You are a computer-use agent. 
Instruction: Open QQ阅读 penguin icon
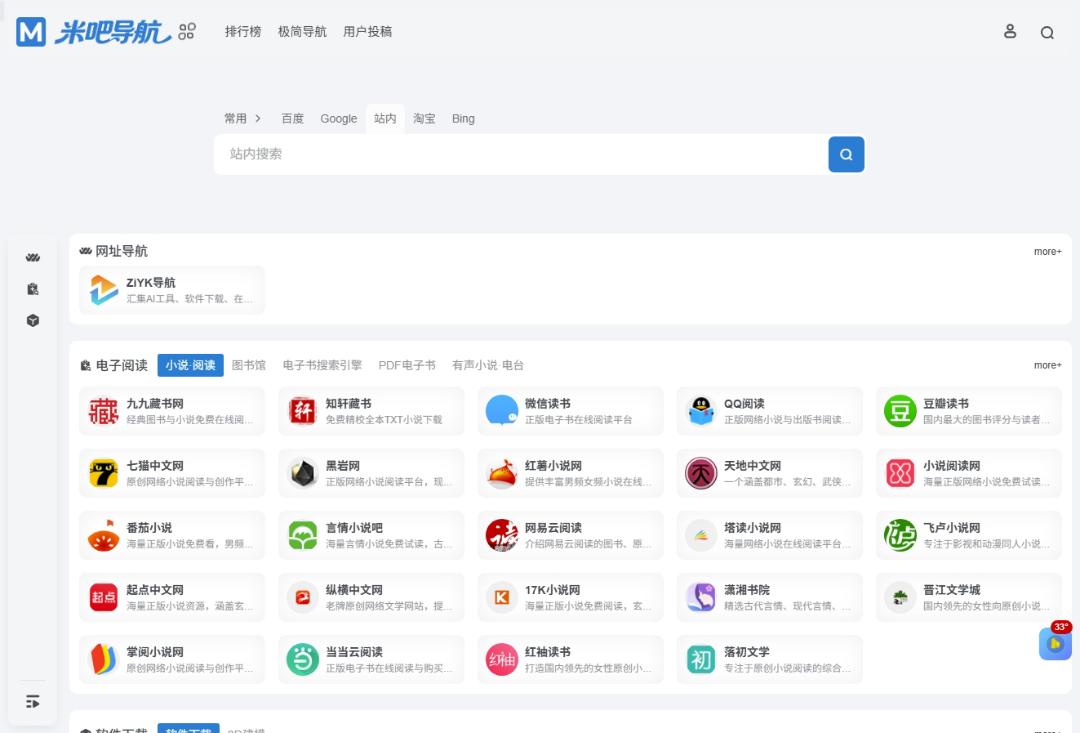701,411
